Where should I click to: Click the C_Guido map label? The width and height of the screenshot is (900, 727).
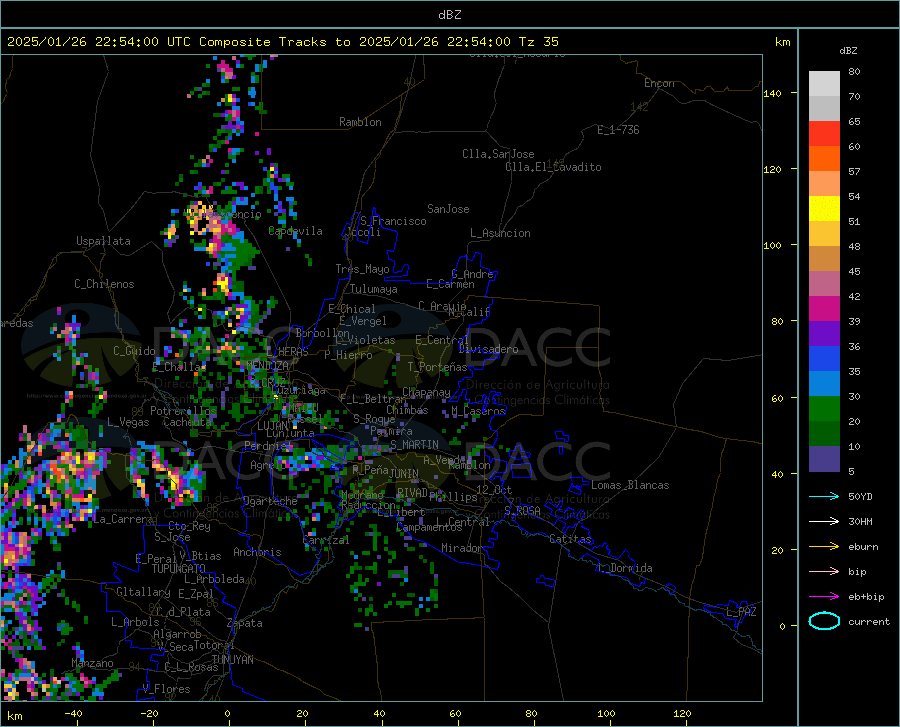134,351
